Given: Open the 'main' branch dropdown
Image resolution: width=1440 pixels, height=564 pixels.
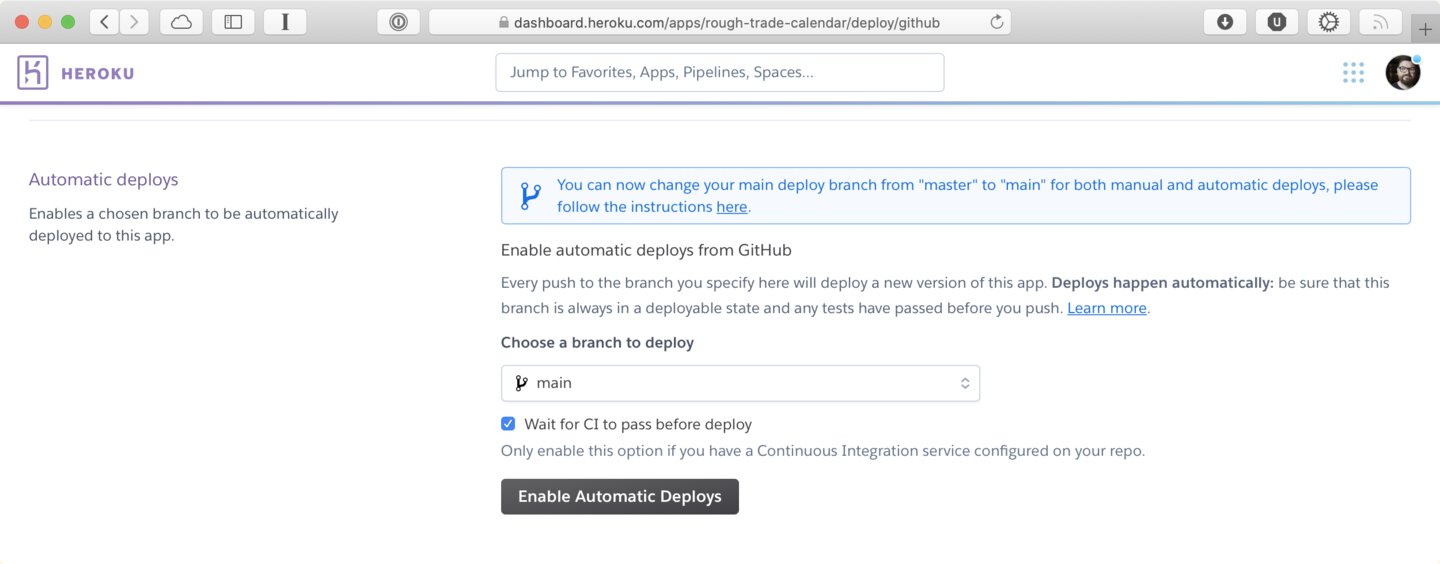Looking at the screenshot, I should (x=740, y=383).
